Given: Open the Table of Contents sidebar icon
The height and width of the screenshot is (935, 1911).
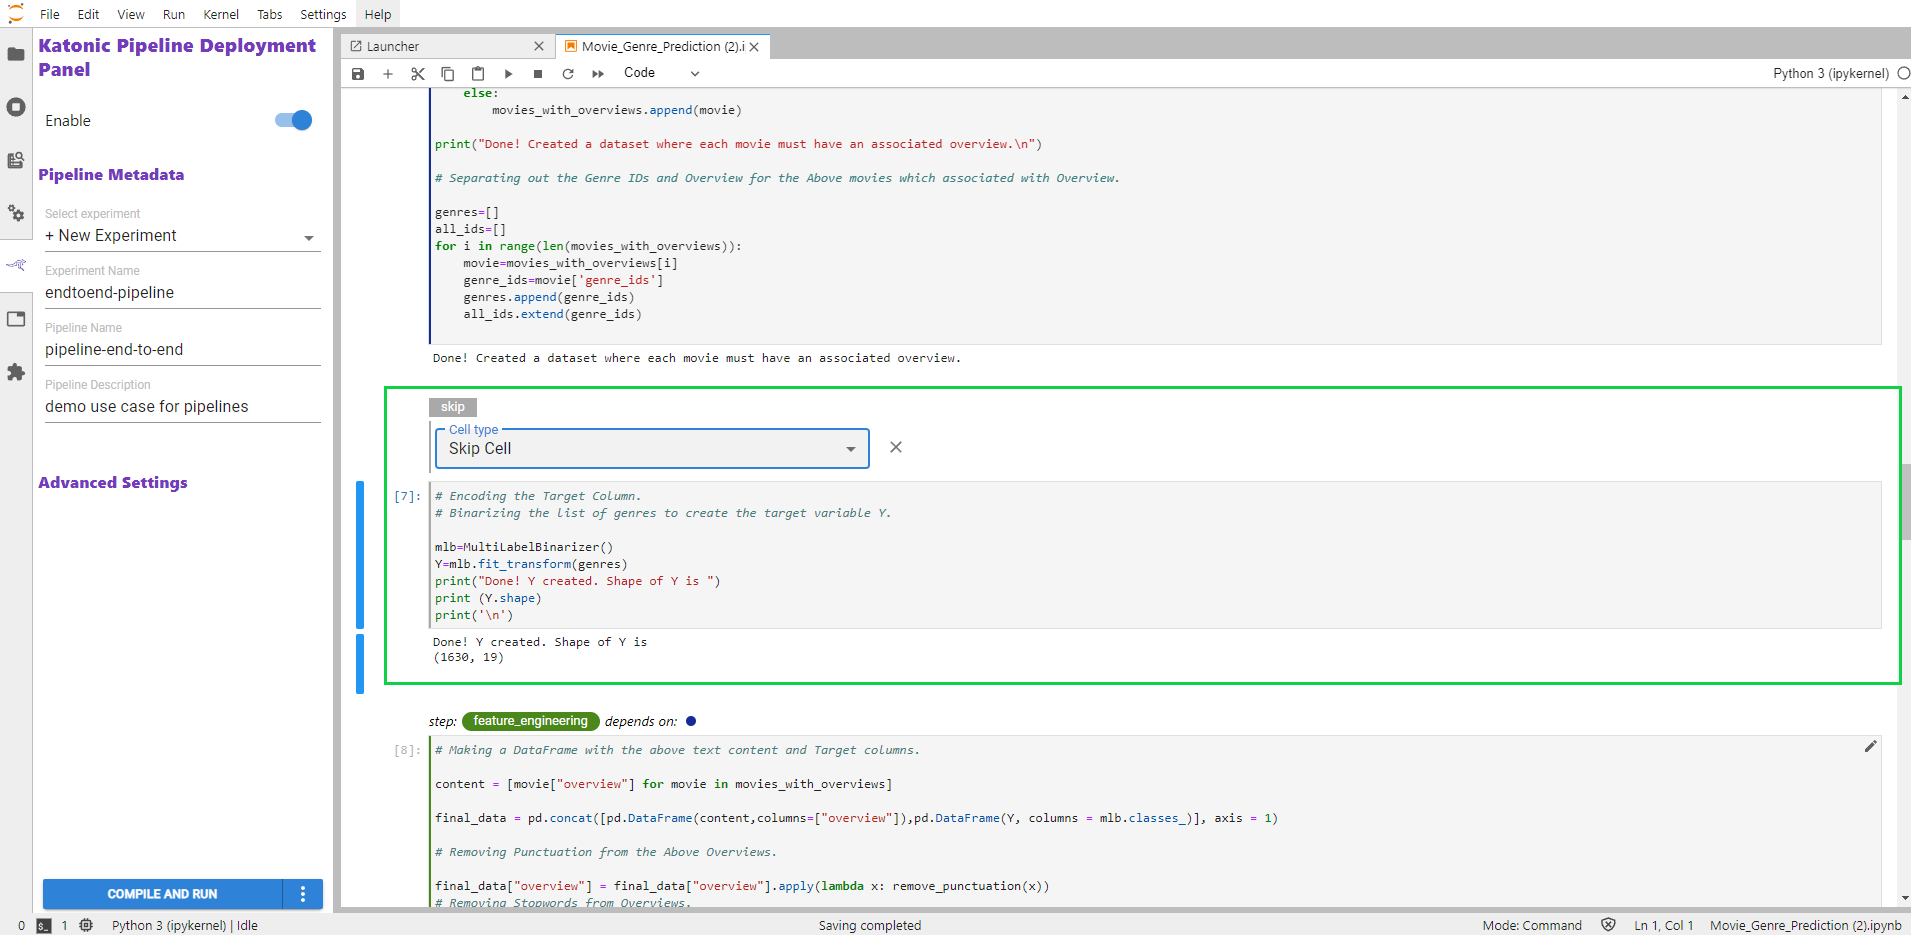Looking at the screenshot, I should 16,160.
